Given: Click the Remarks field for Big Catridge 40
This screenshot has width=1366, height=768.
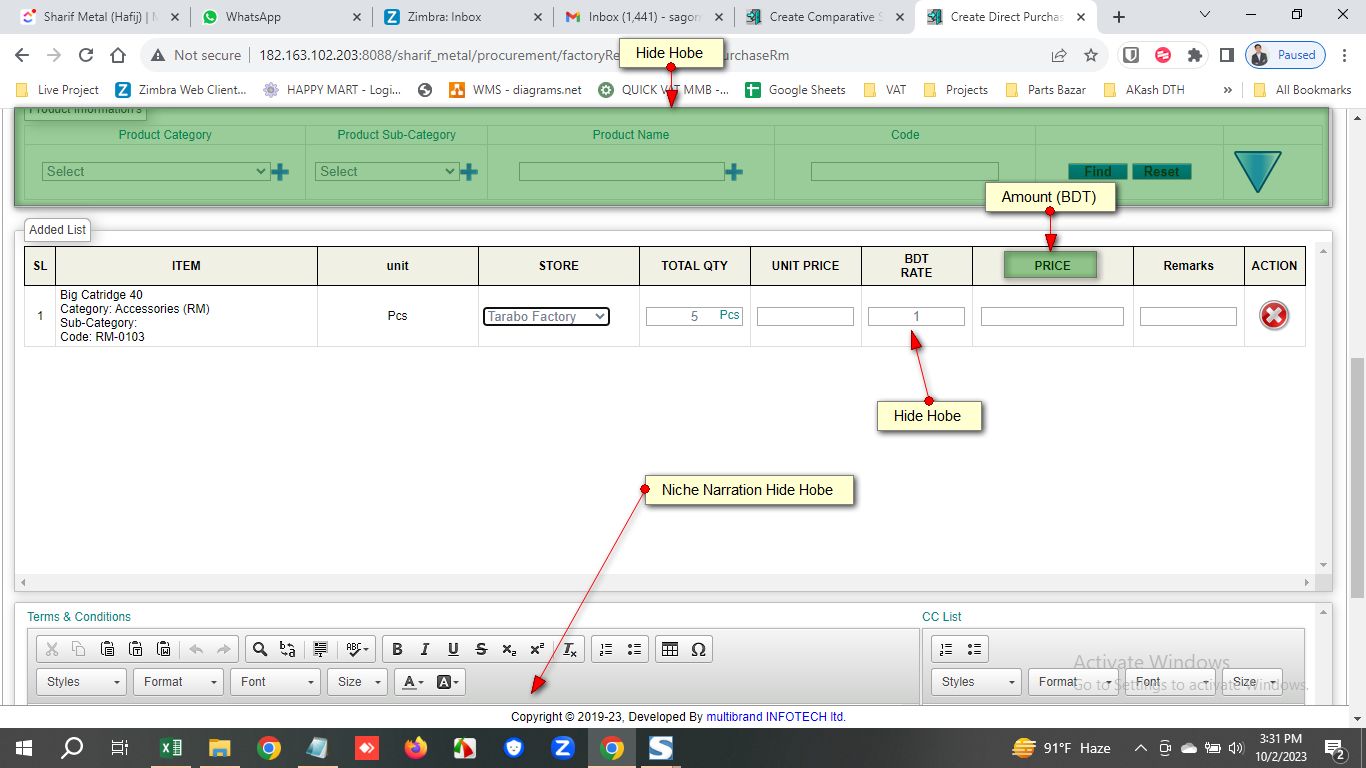Looking at the screenshot, I should 1188,316.
